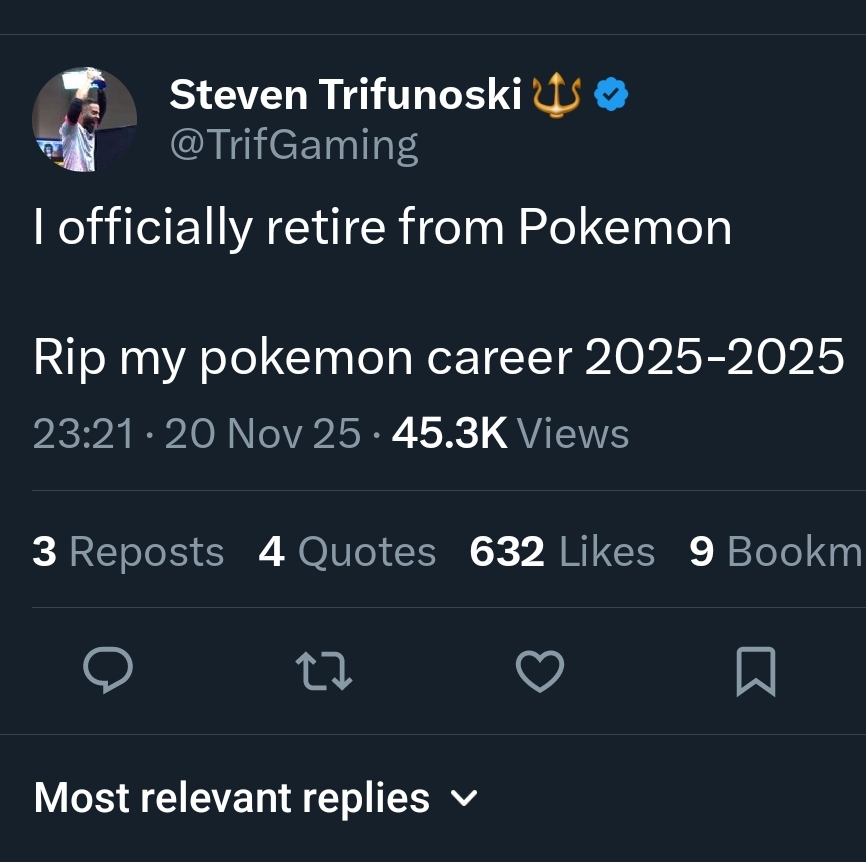The width and height of the screenshot is (866, 862).
Task: Click the trident emoji beside the name
Action: pyautogui.click(x=558, y=95)
